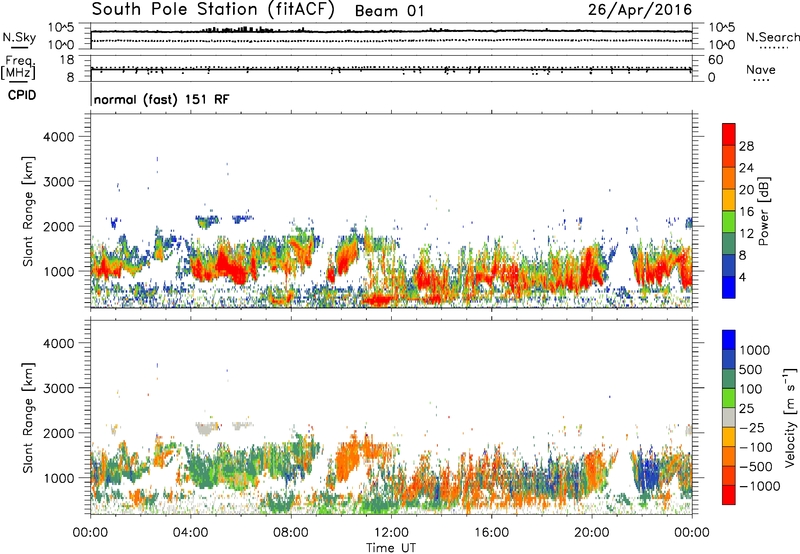Click the "Slant Range [km]" label of the velocity panel
The width and height of the screenshot is (800, 554).
click(28, 417)
